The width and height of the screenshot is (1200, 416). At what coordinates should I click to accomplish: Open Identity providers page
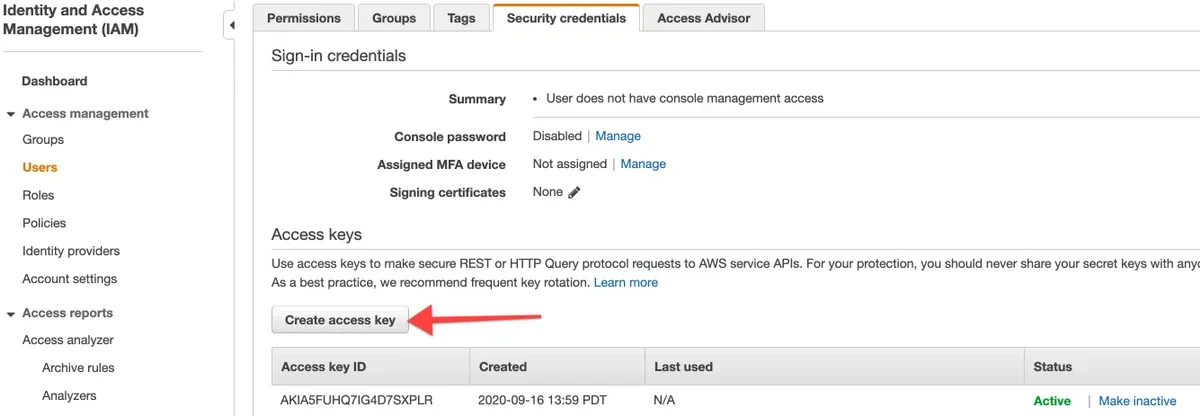[71, 251]
